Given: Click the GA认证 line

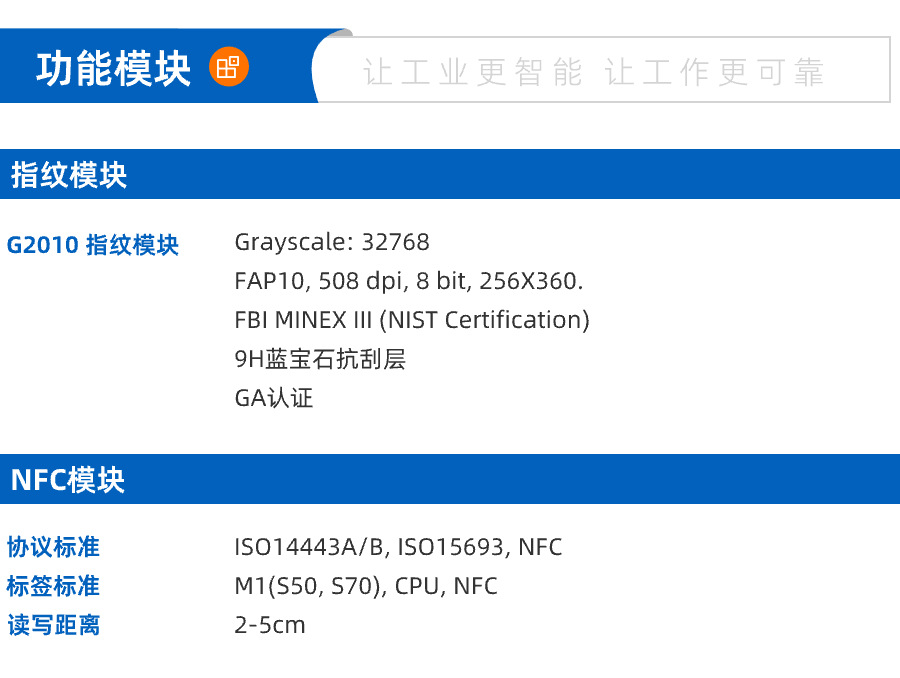Looking at the screenshot, I should click(273, 398).
